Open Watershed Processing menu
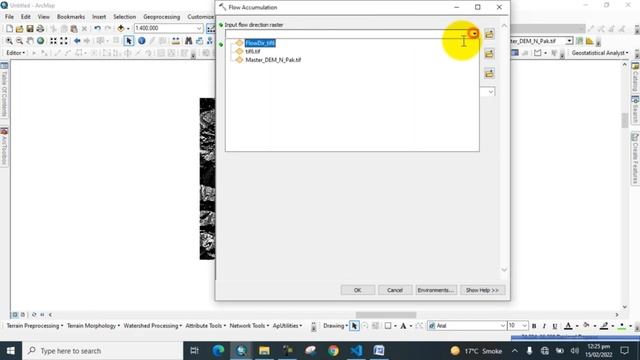 point(153,326)
